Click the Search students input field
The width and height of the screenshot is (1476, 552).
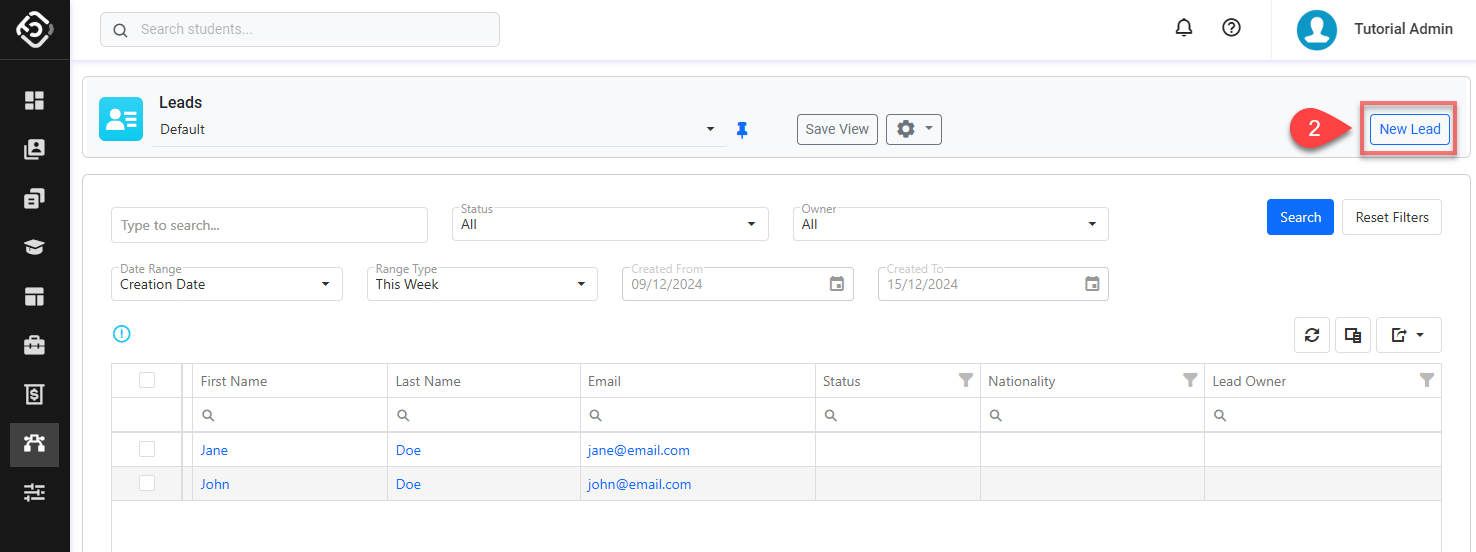pos(300,30)
